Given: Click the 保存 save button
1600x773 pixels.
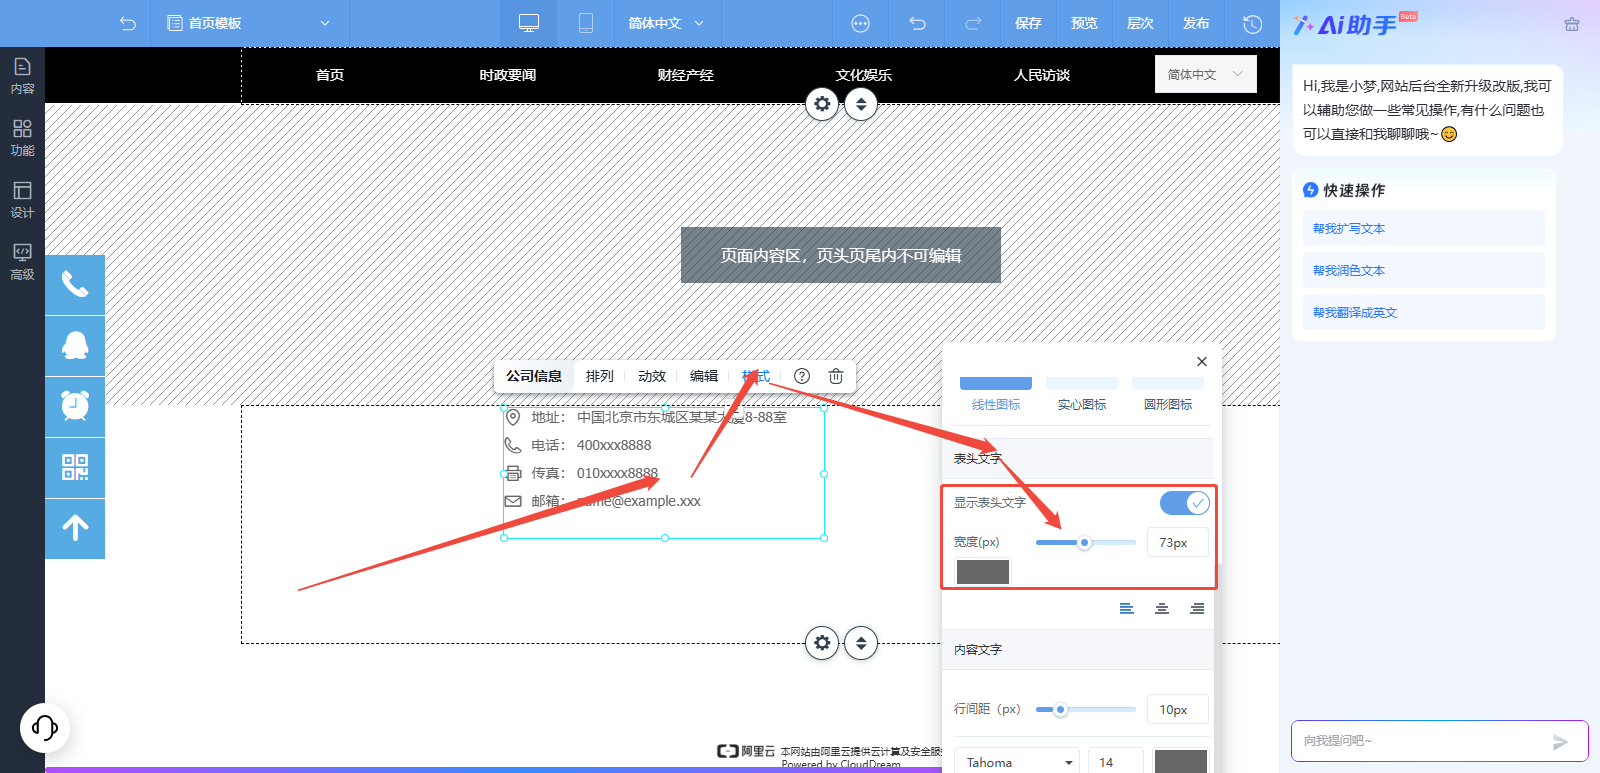Looking at the screenshot, I should (x=1028, y=23).
